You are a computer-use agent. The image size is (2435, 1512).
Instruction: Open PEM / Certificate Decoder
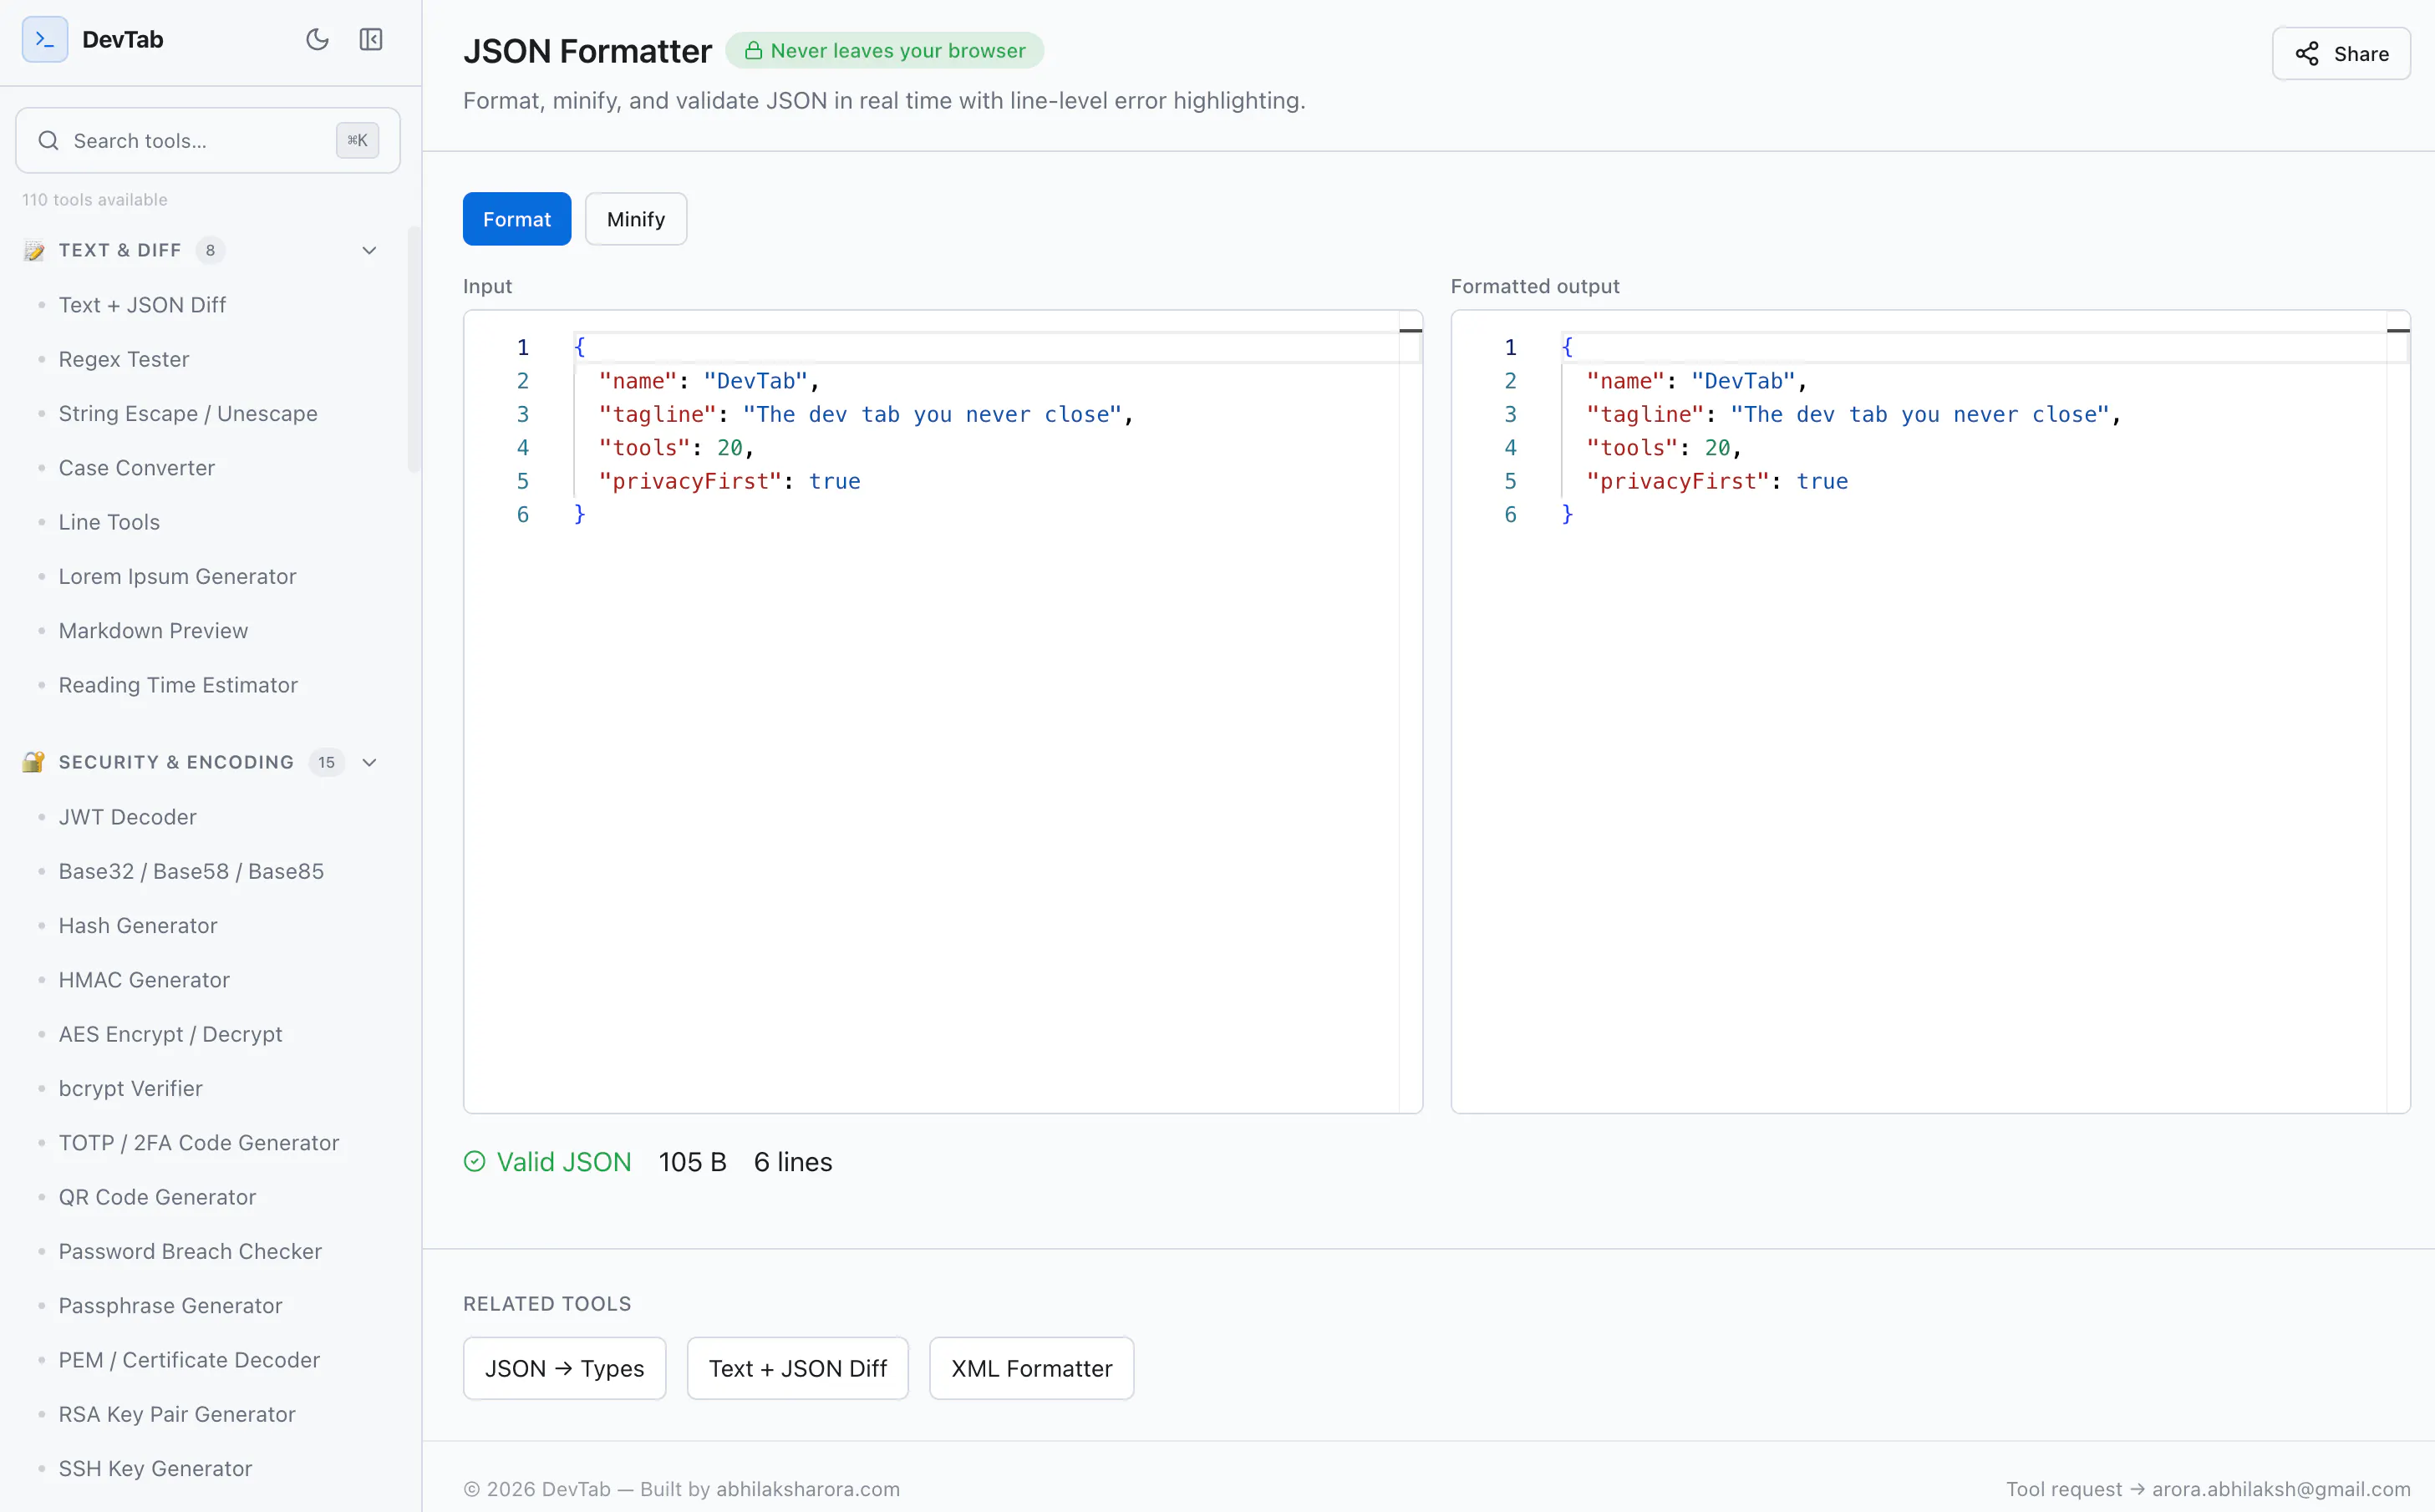(x=189, y=1359)
